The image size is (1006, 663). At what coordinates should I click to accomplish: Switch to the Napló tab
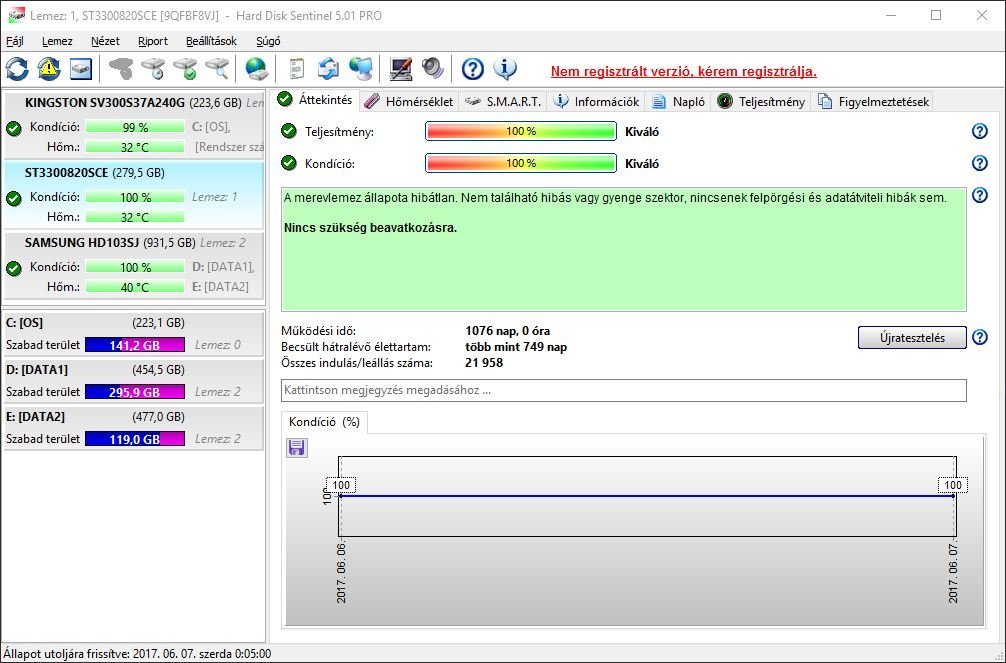(x=678, y=101)
